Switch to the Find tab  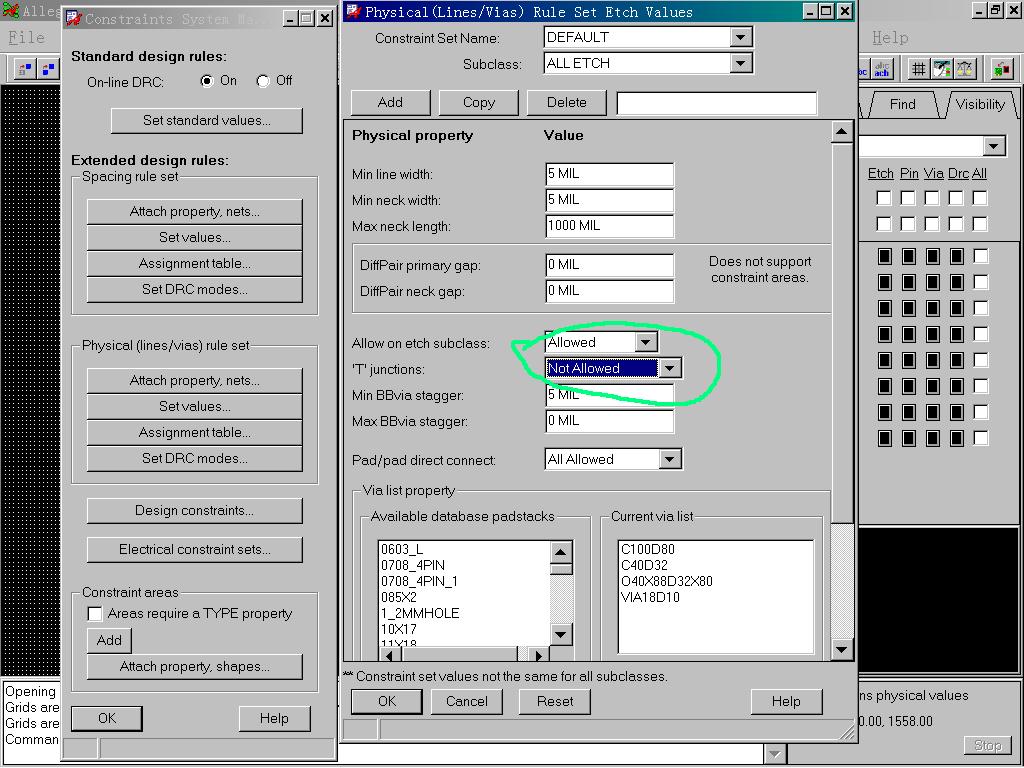(x=903, y=104)
